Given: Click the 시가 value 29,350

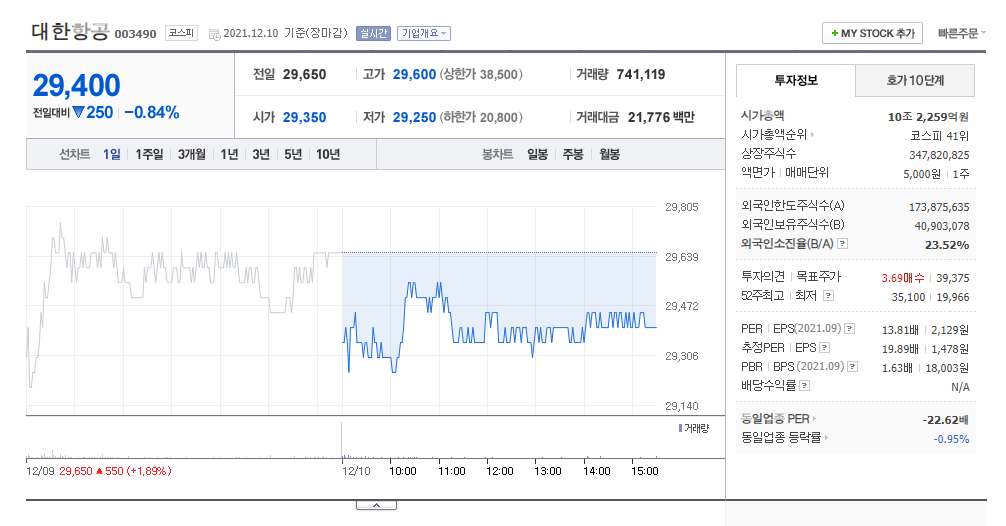Looking at the screenshot, I should click(x=305, y=117).
